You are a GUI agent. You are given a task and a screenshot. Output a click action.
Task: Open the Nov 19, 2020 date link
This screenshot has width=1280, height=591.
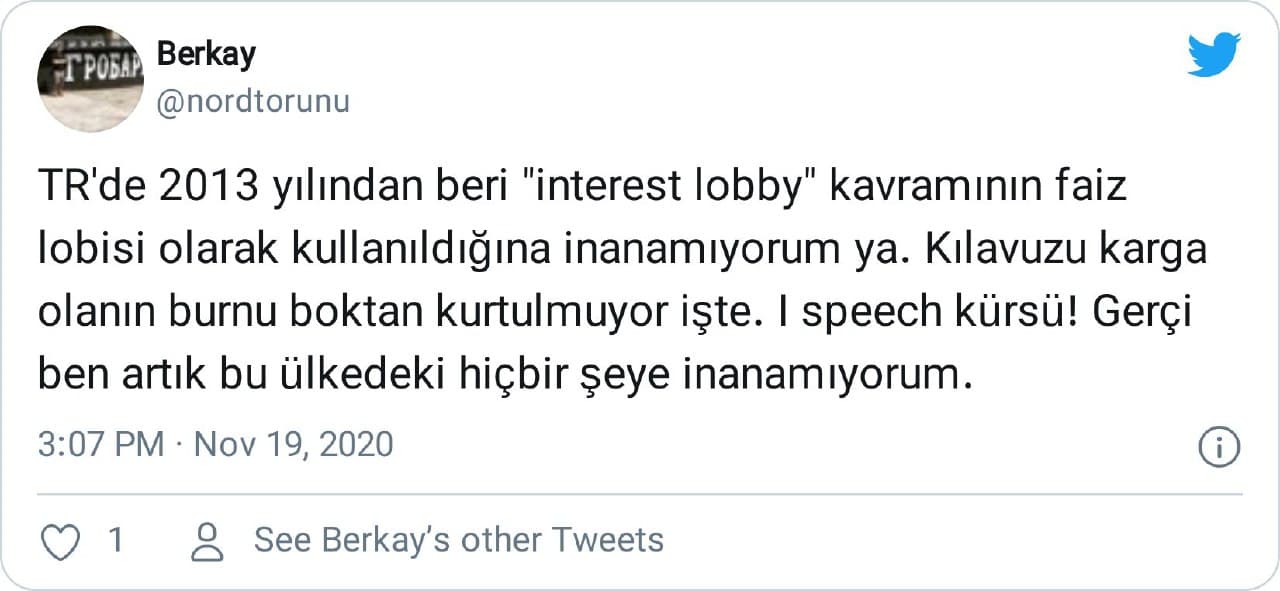click(293, 444)
